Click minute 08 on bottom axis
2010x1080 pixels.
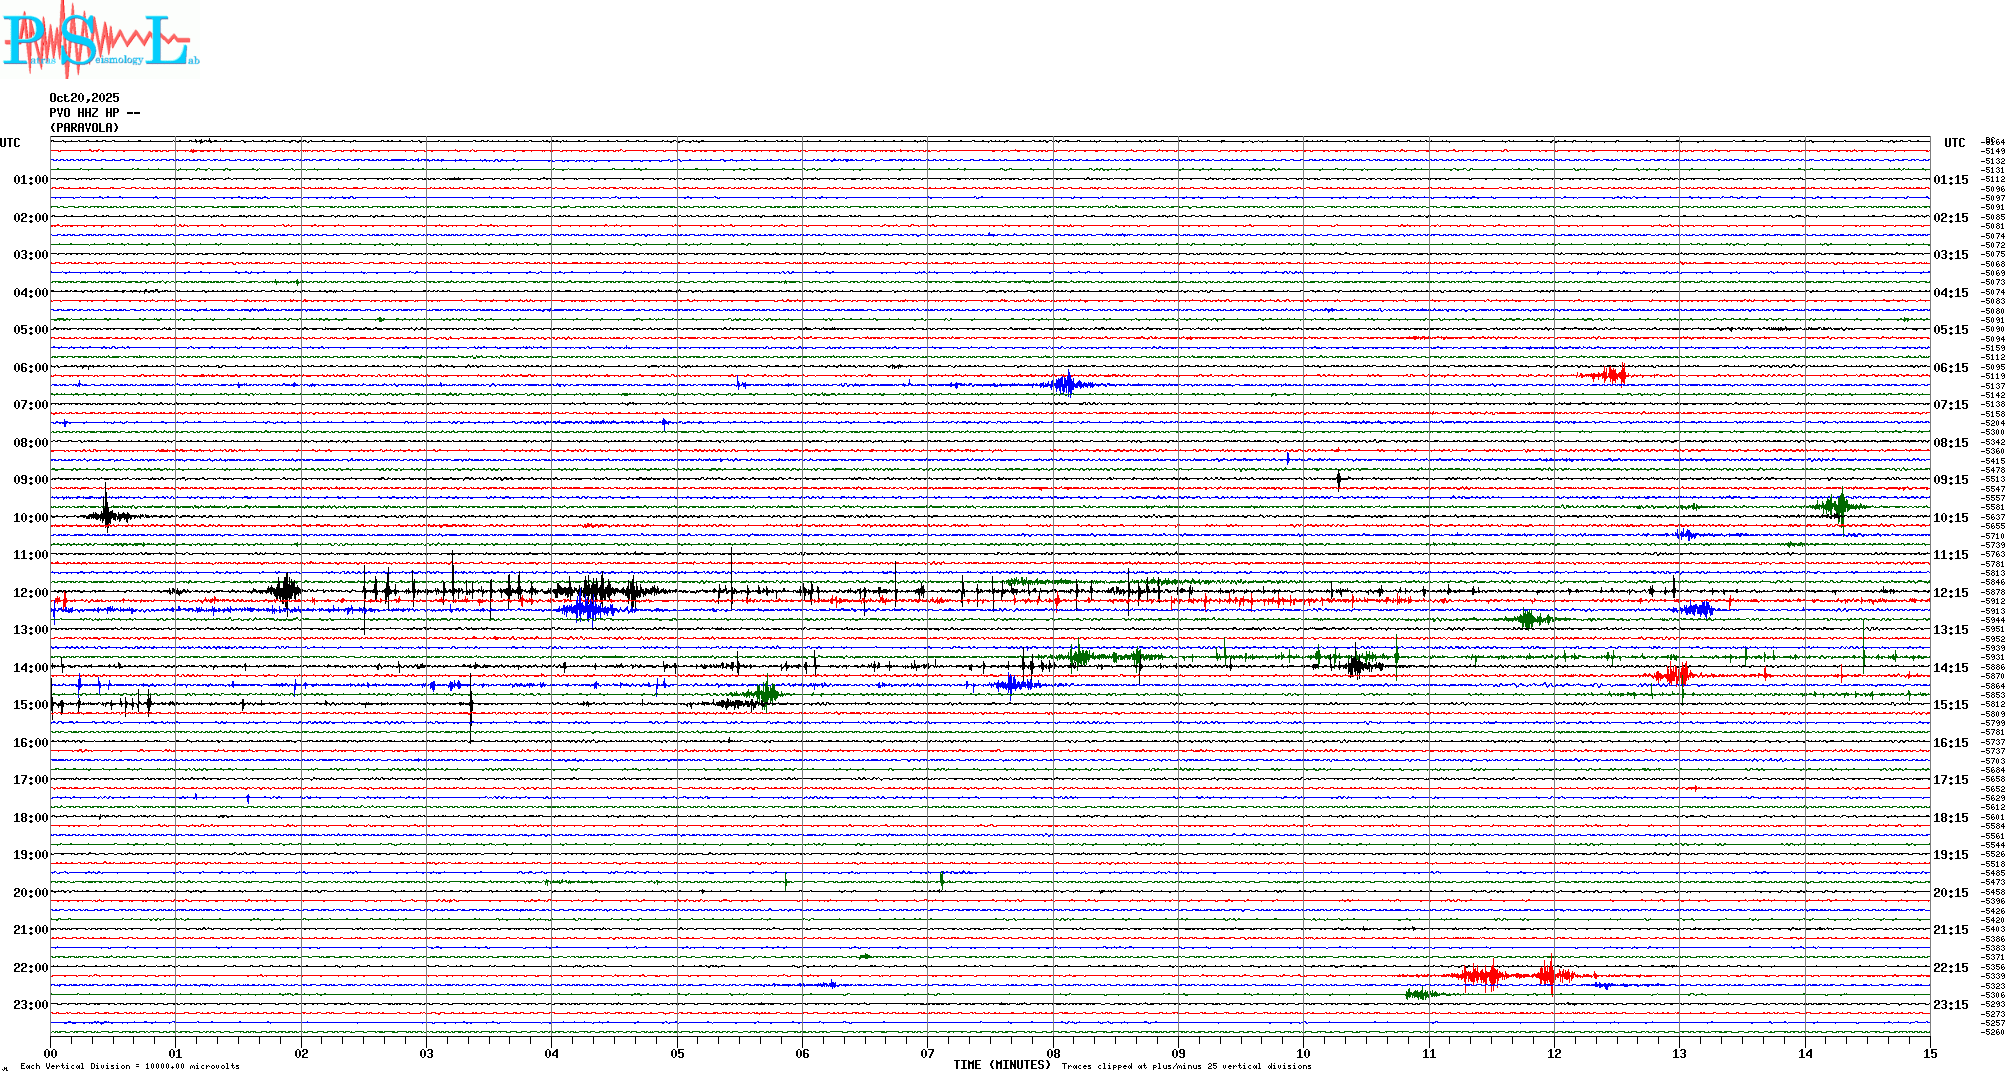pyautogui.click(x=1053, y=1053)
